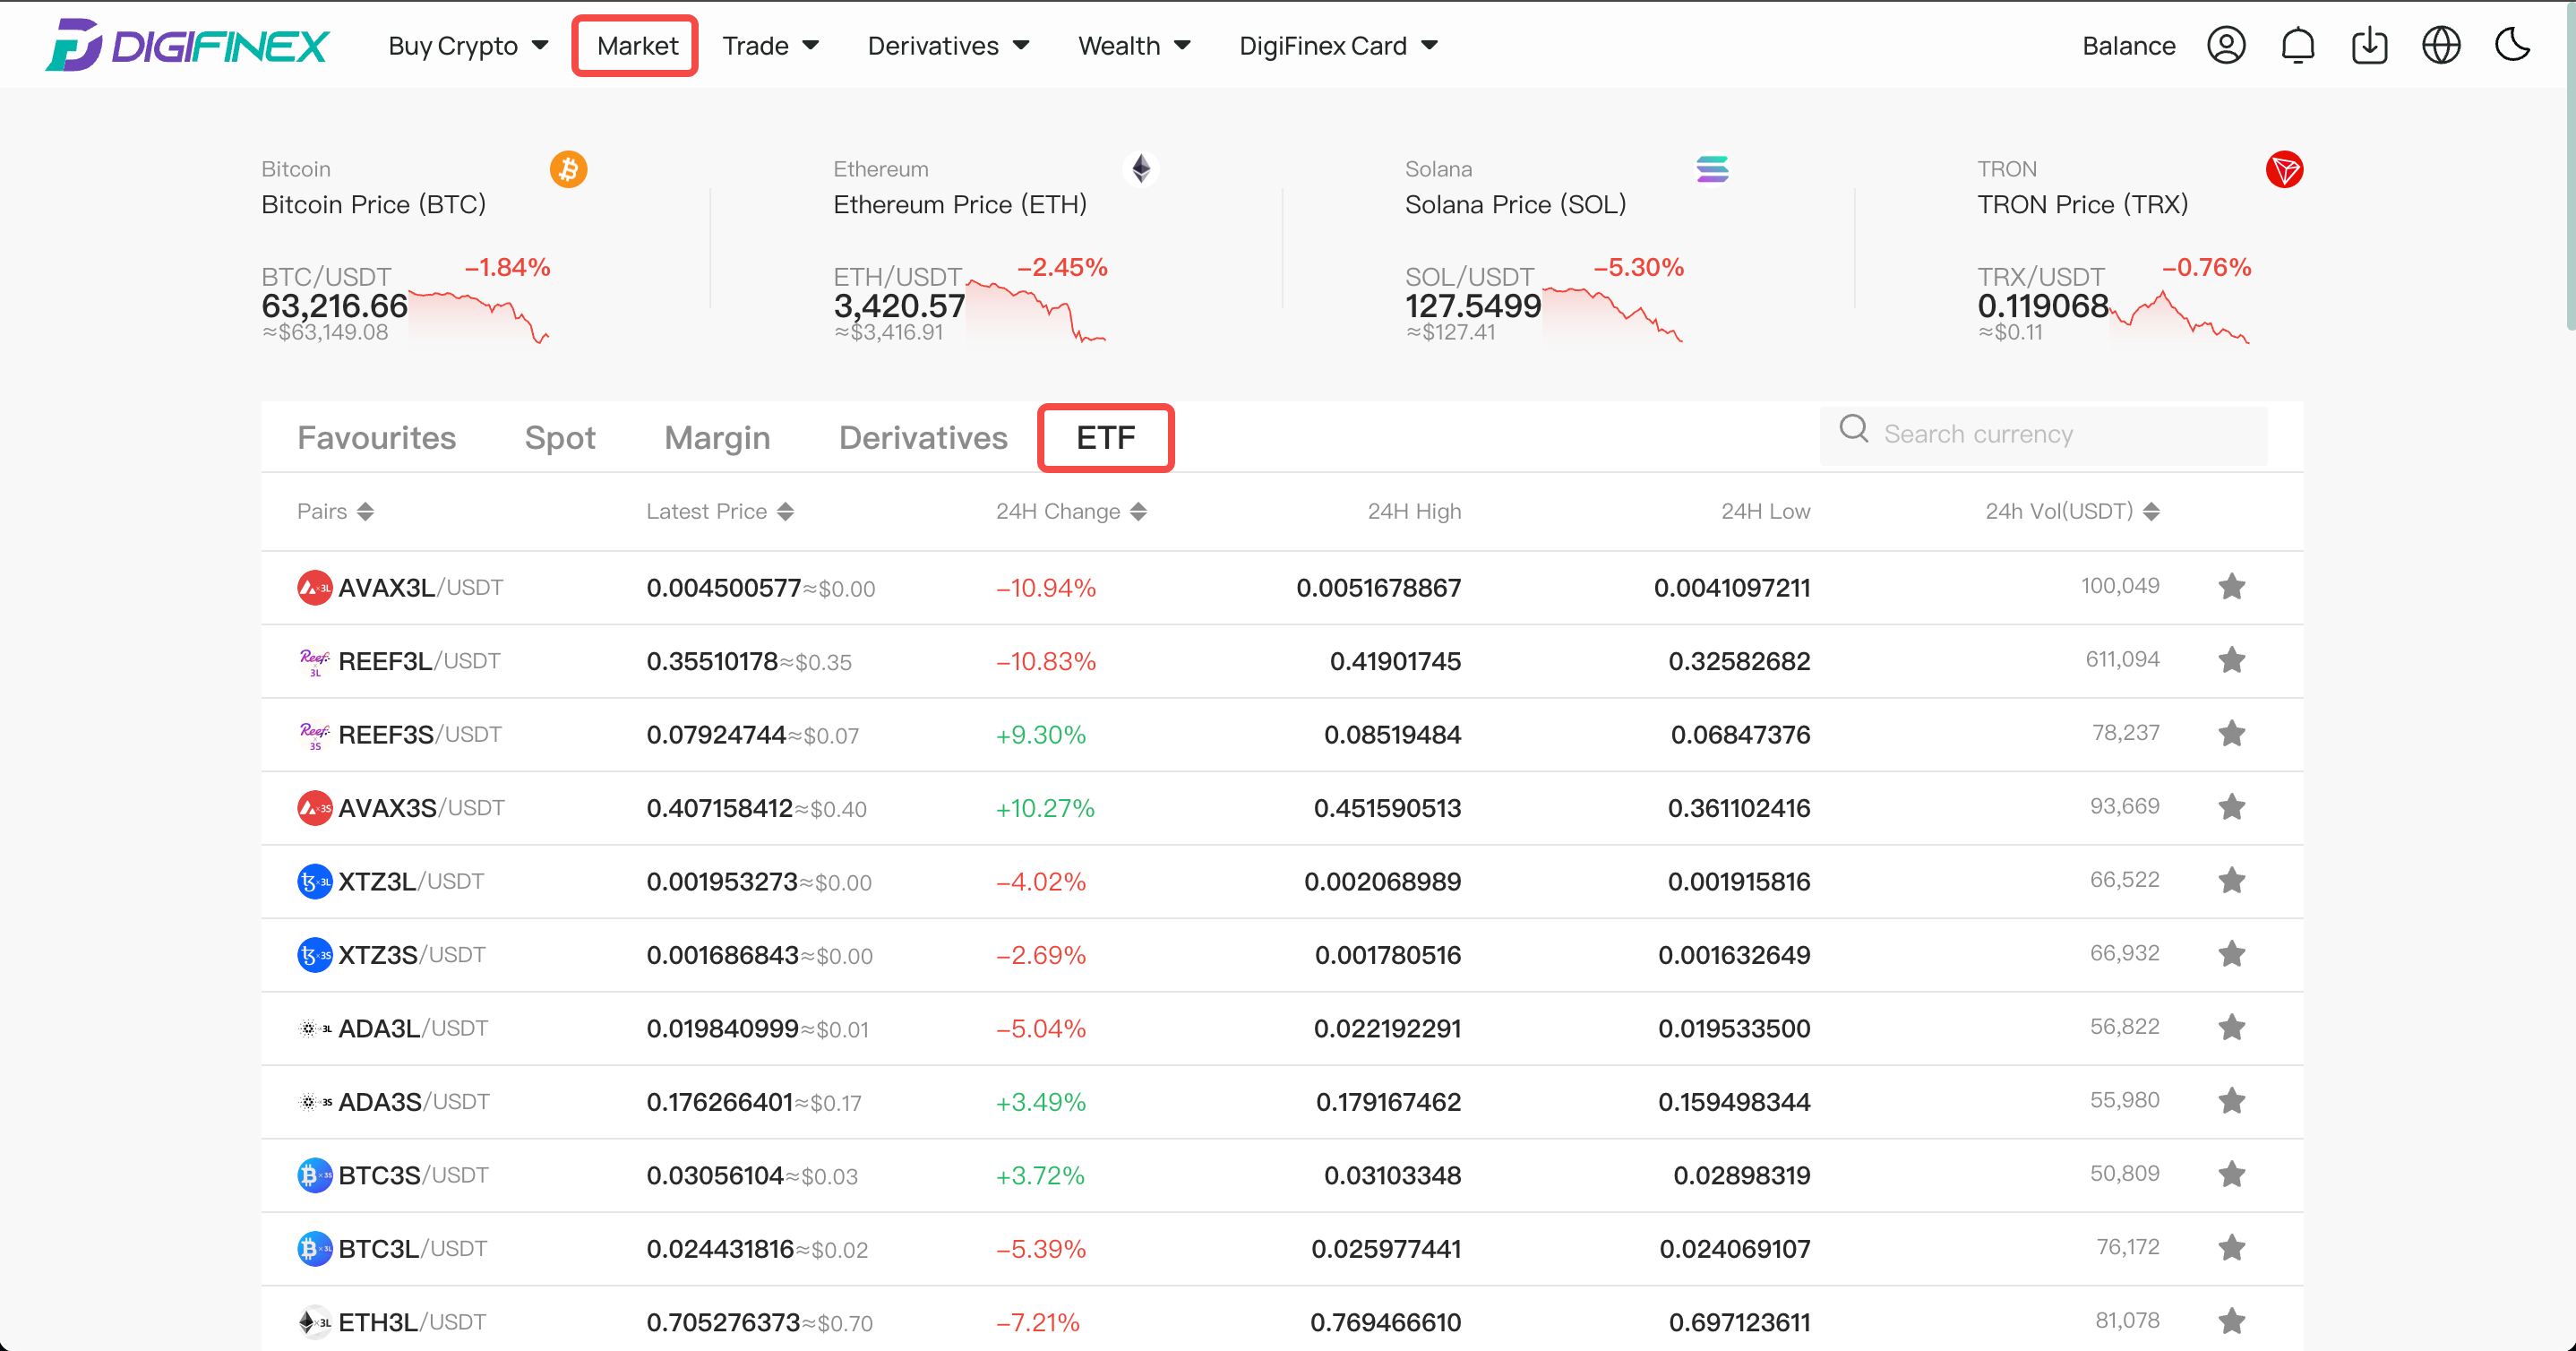This screenshot has height=1351, width=2576.
Task: Select the ETF tab
Action: tap(1106, 438)
